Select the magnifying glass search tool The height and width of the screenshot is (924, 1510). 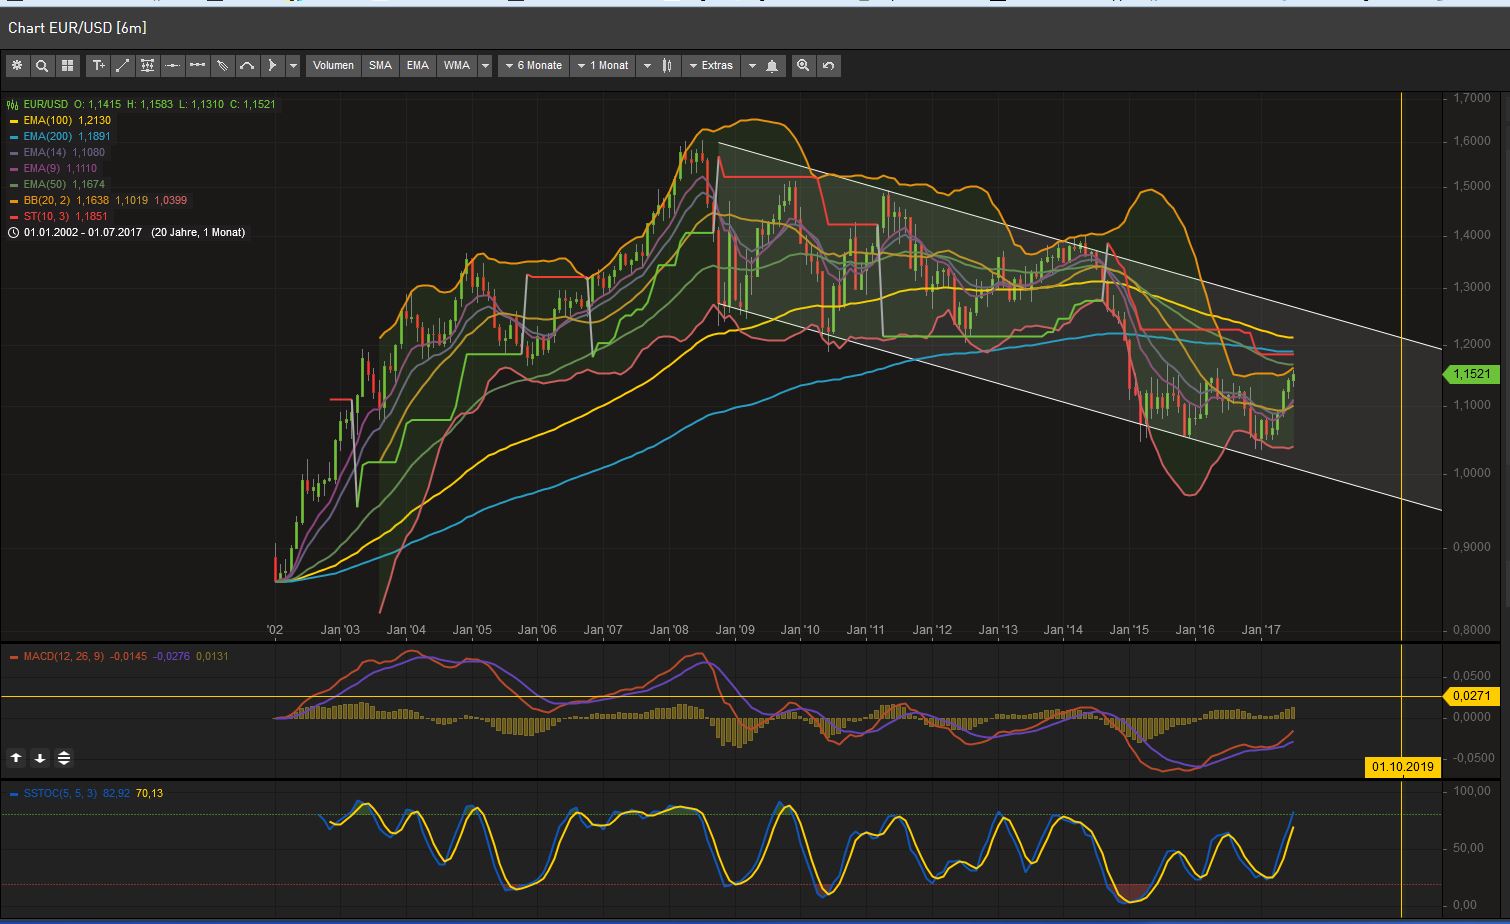(42, 65)
